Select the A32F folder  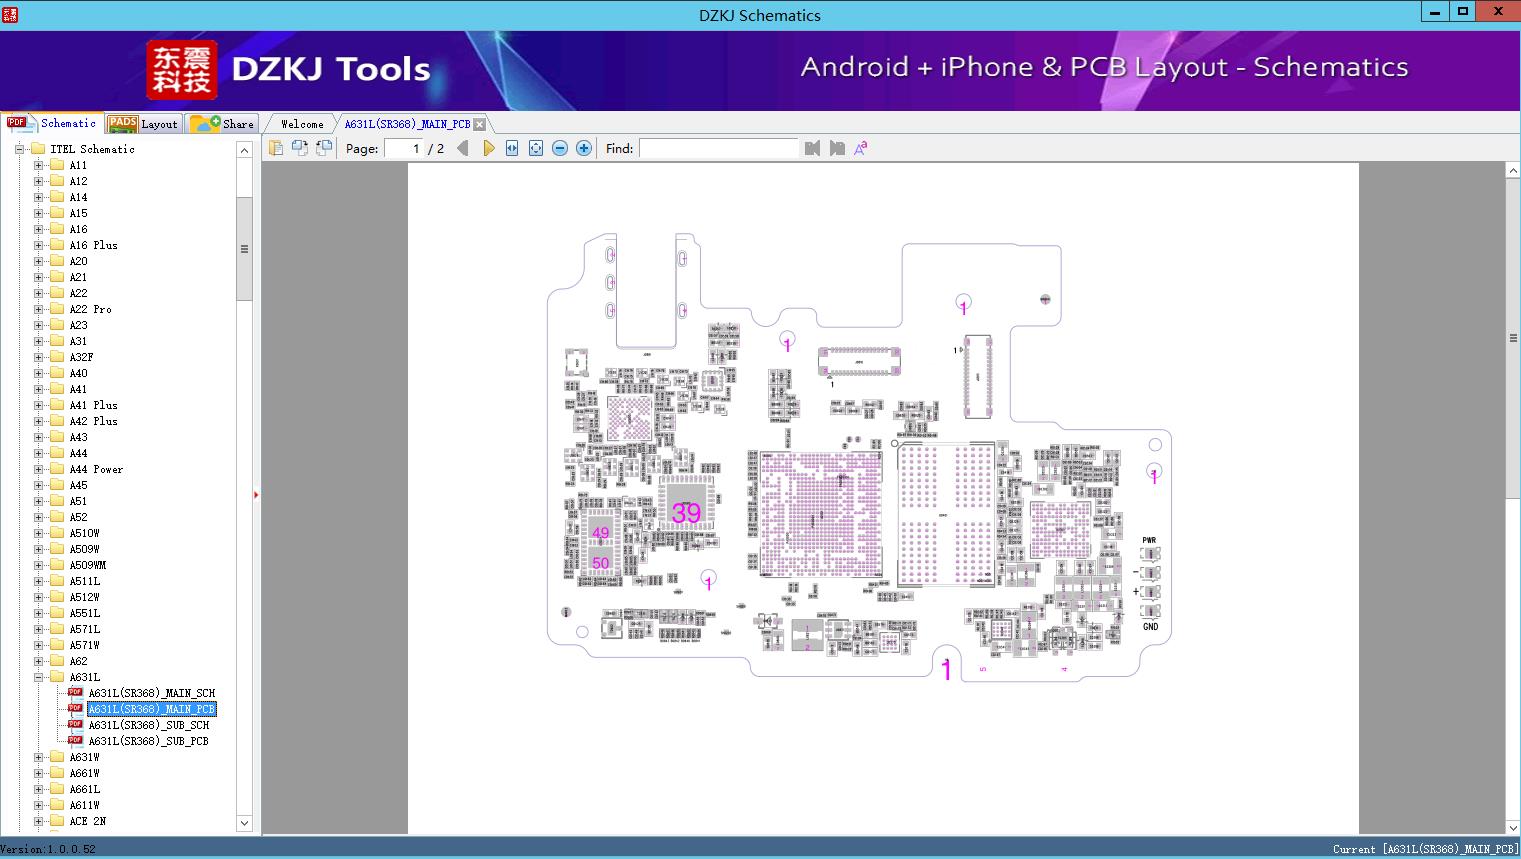pyautogui.click(x=81, y=357)
